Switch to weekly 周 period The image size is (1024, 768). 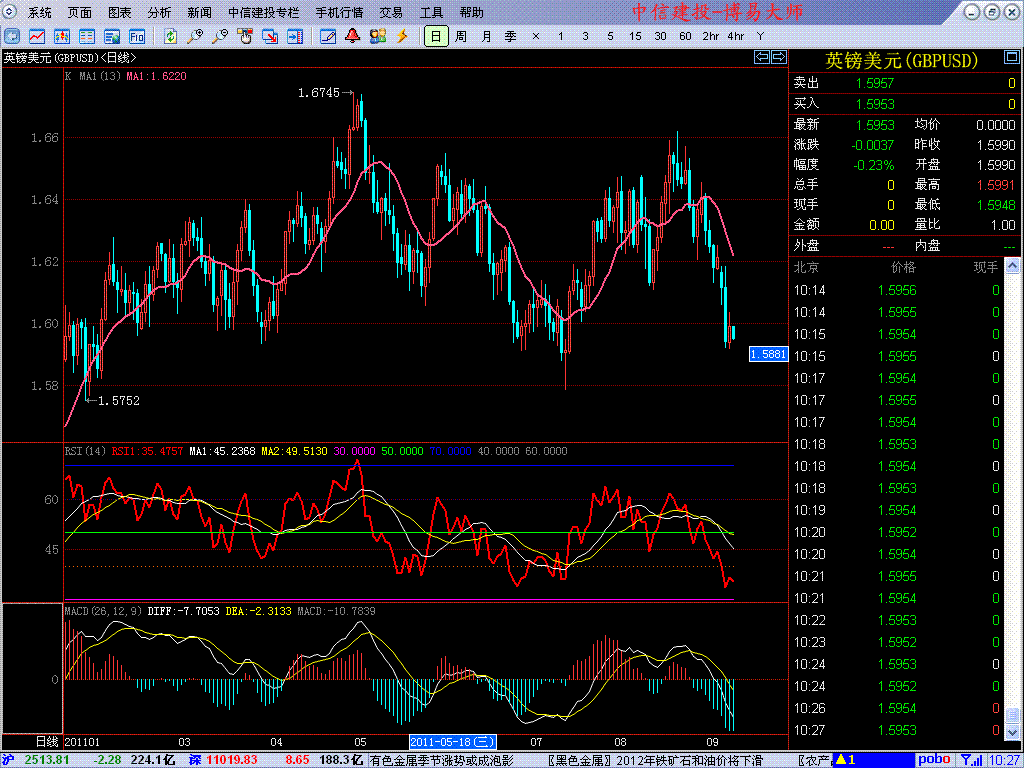461,37
